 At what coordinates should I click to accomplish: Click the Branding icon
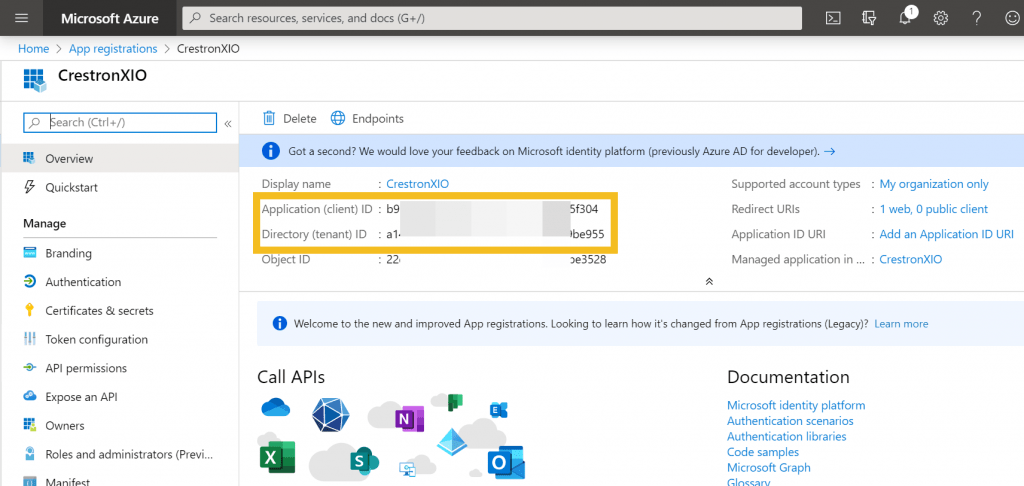[x=29, y=253]
